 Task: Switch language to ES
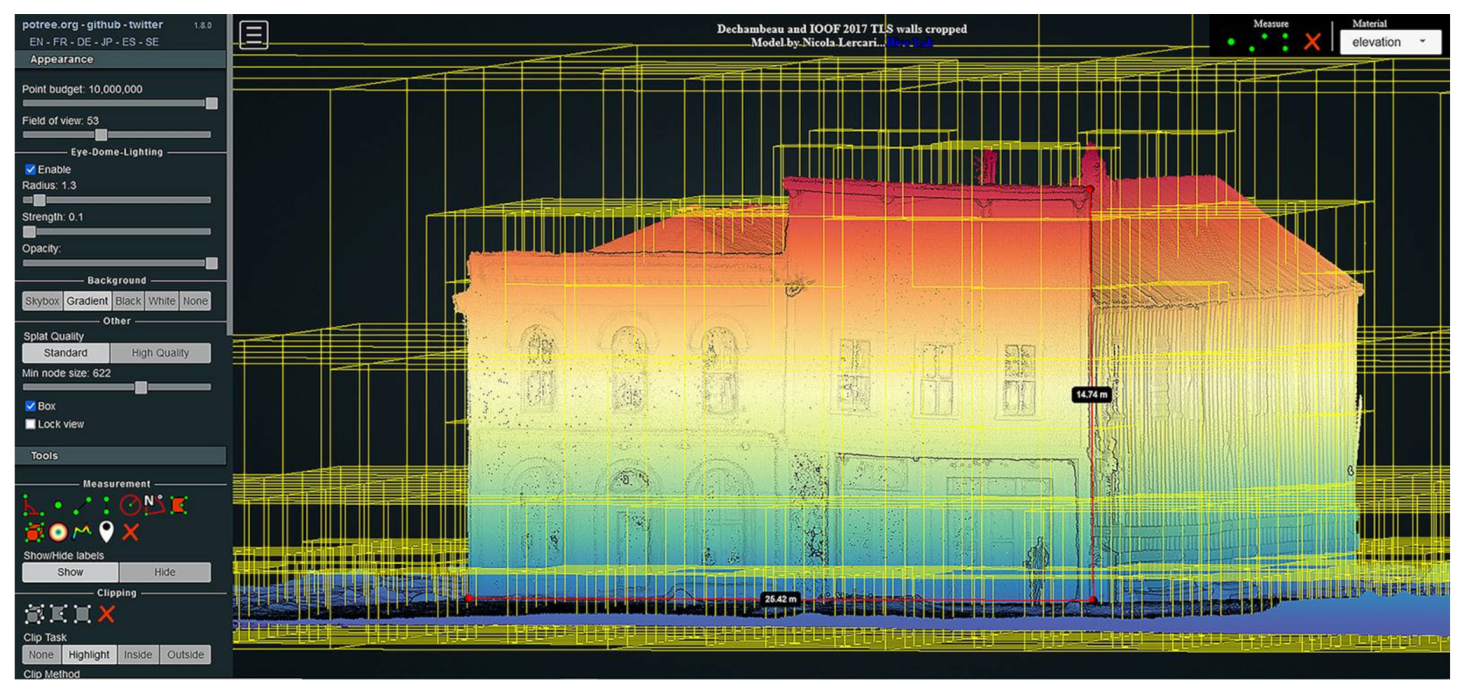131,42
